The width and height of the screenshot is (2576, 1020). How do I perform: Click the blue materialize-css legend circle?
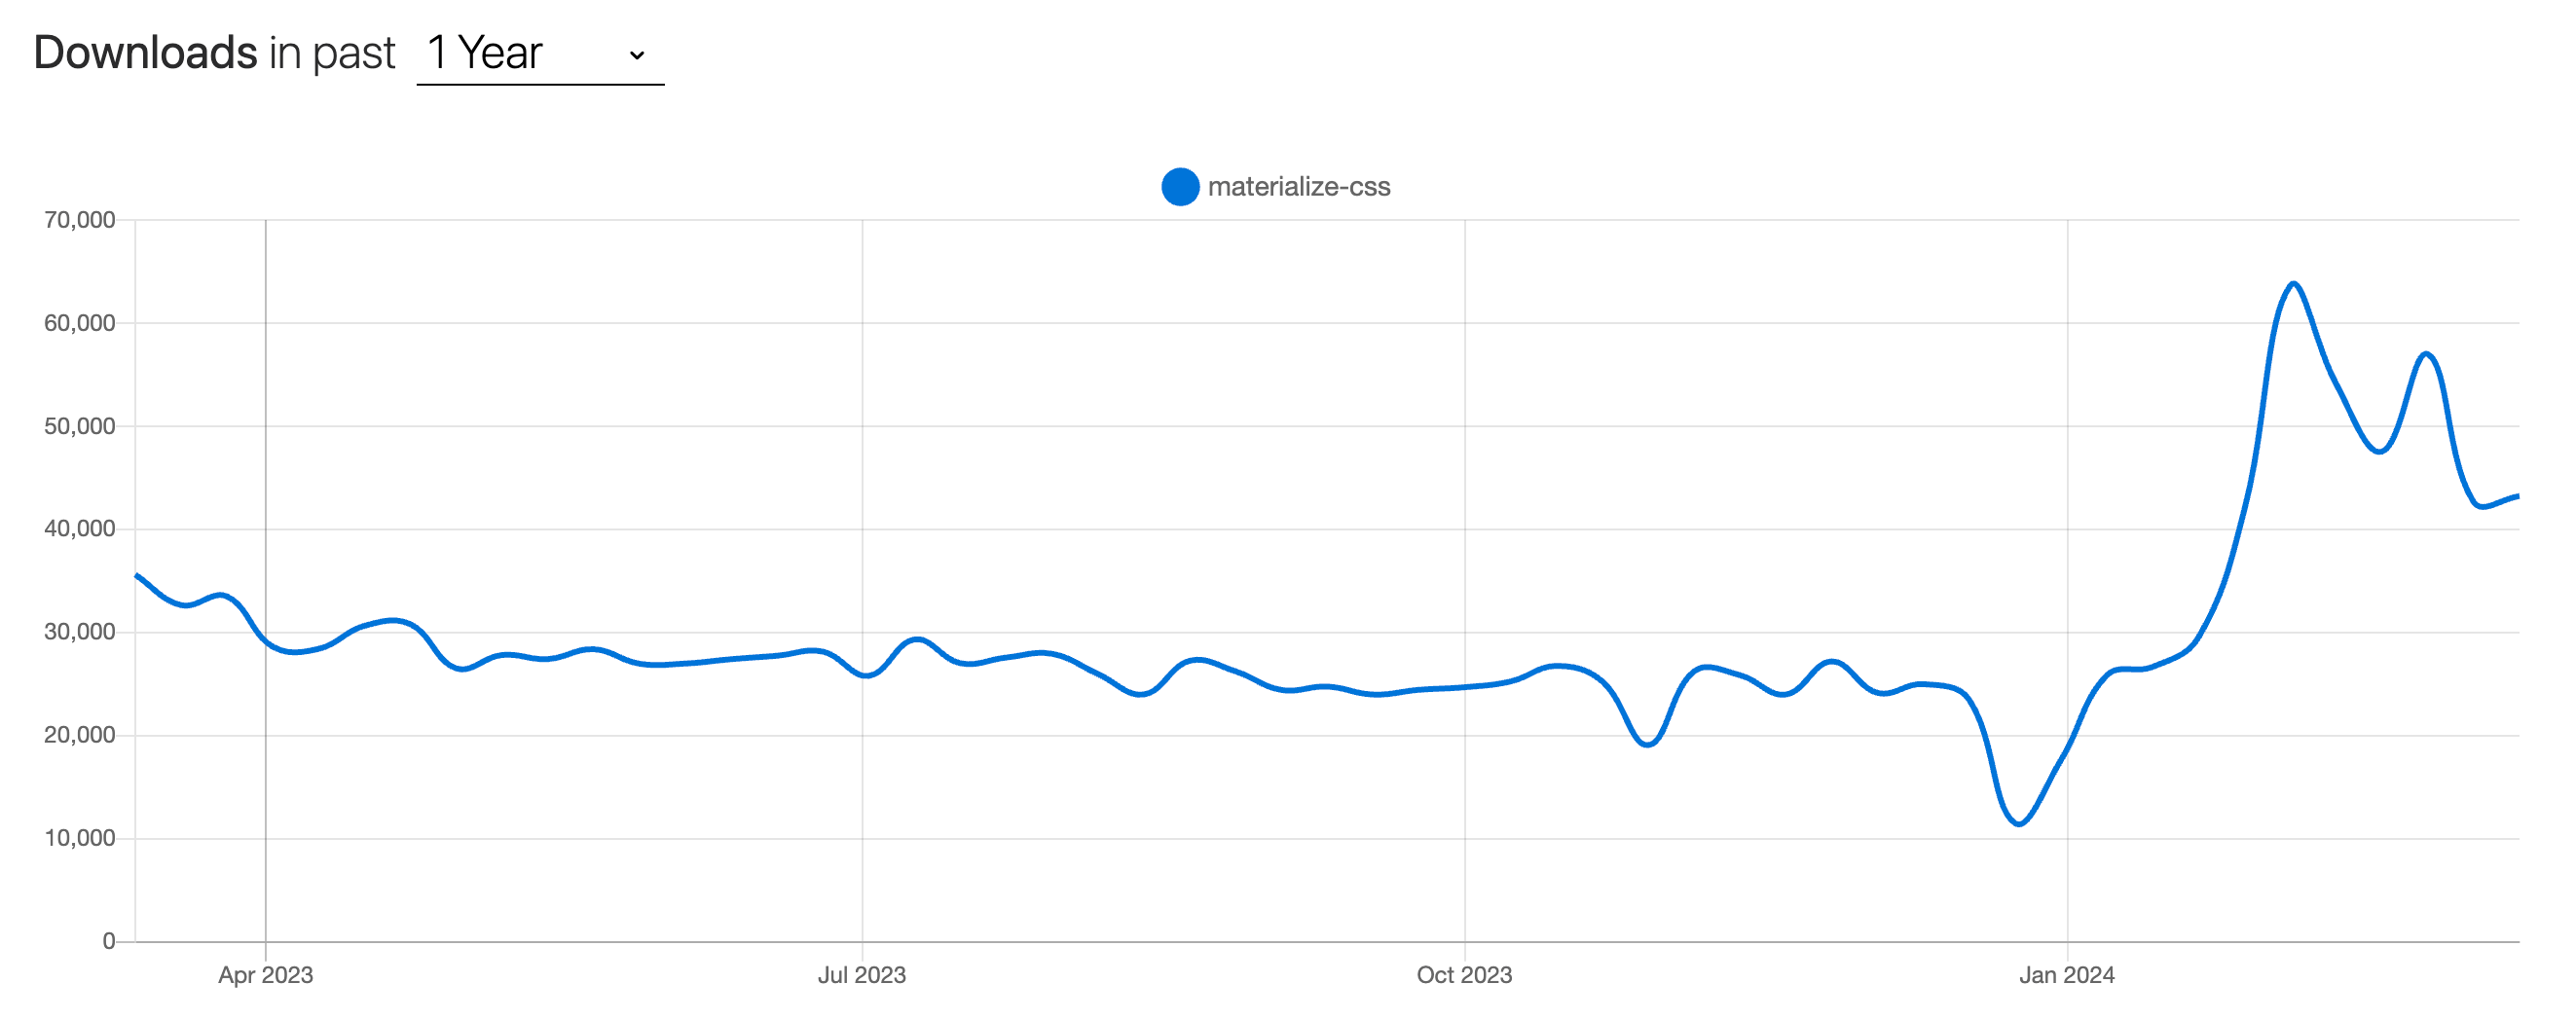pos(1180,187)
